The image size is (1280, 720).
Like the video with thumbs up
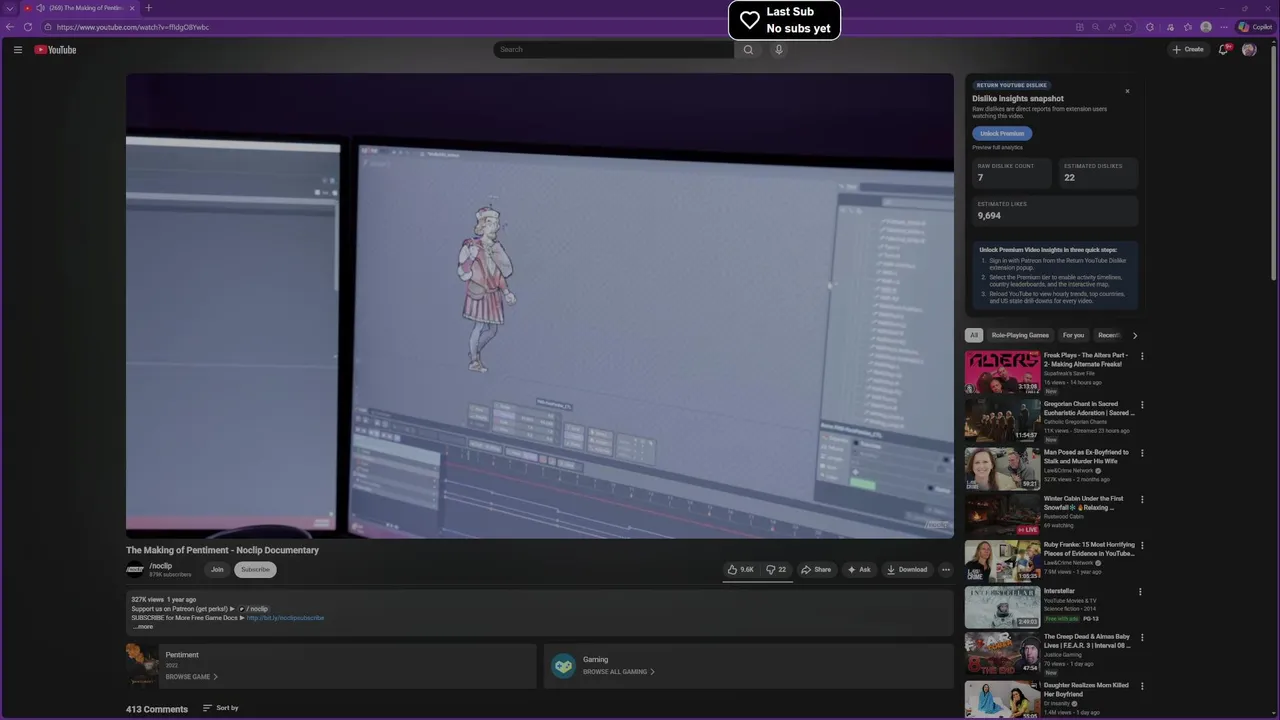click(741, 570)
